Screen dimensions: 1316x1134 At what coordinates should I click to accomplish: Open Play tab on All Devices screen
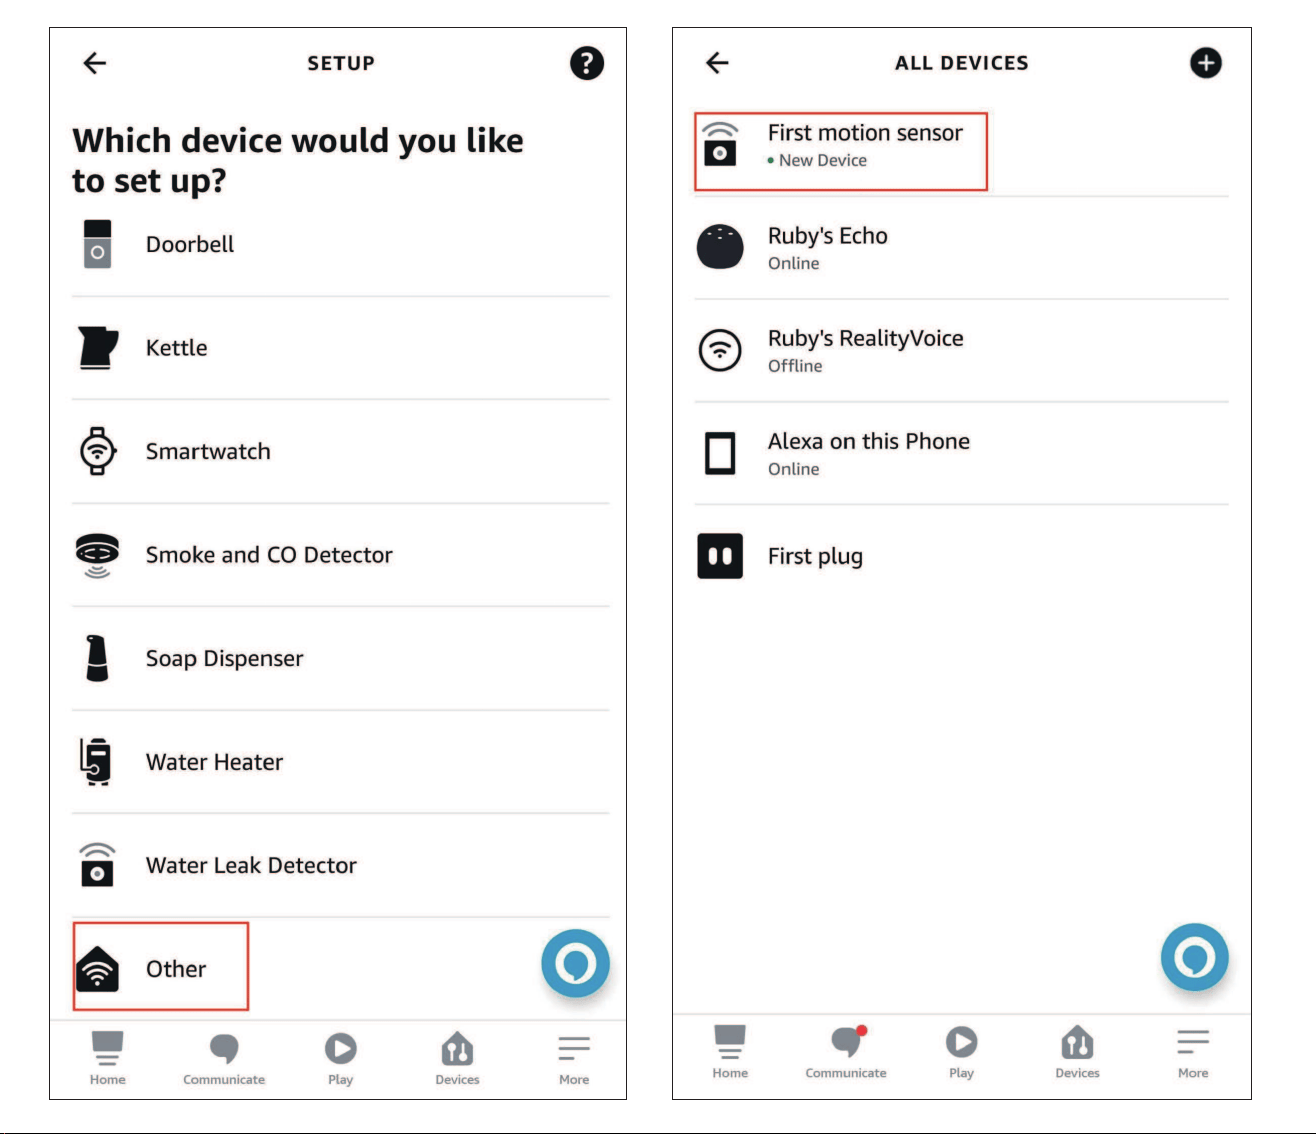(x=961, y=1052)
